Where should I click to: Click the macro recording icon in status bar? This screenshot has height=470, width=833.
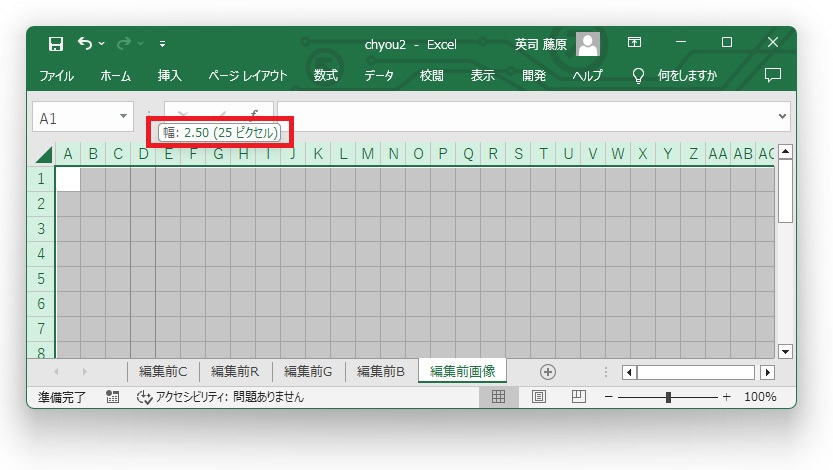(x=112, y=397)
